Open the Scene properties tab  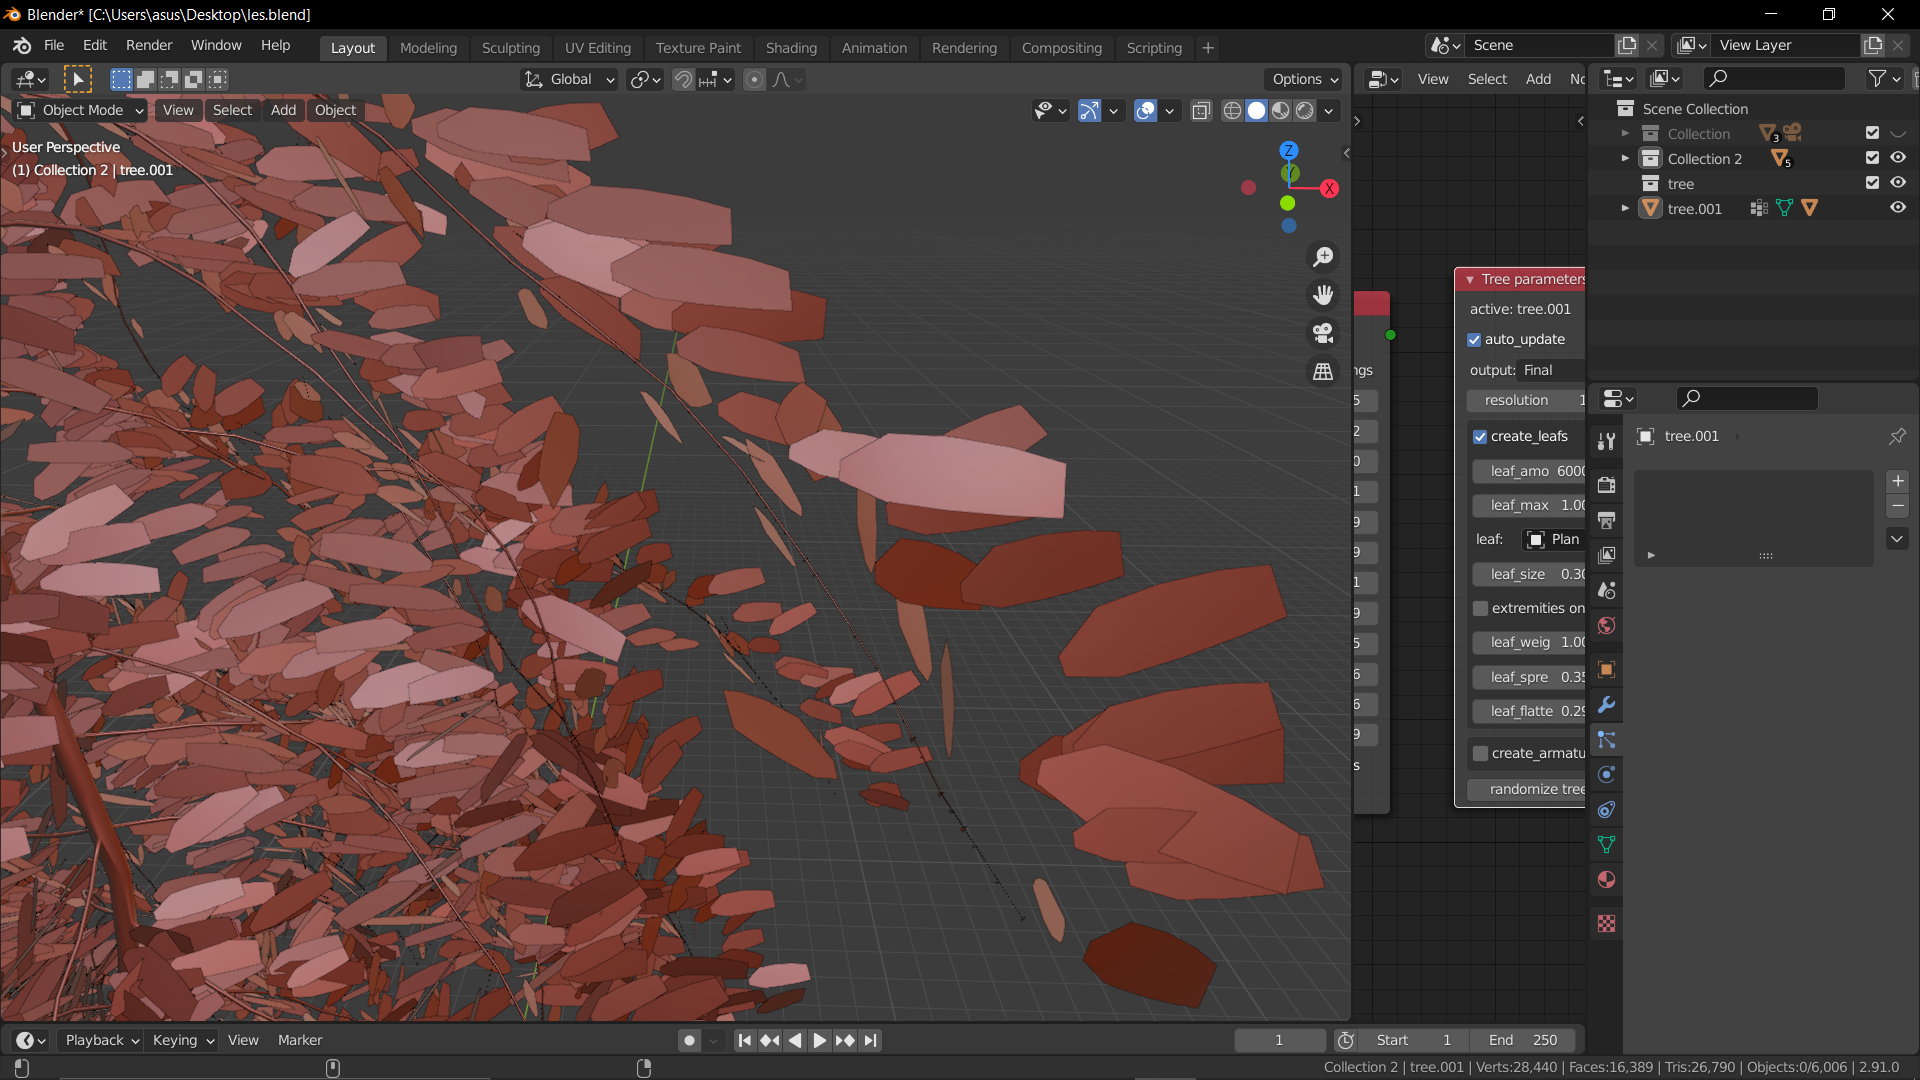pyautogui.click(x=1606, y=590)
